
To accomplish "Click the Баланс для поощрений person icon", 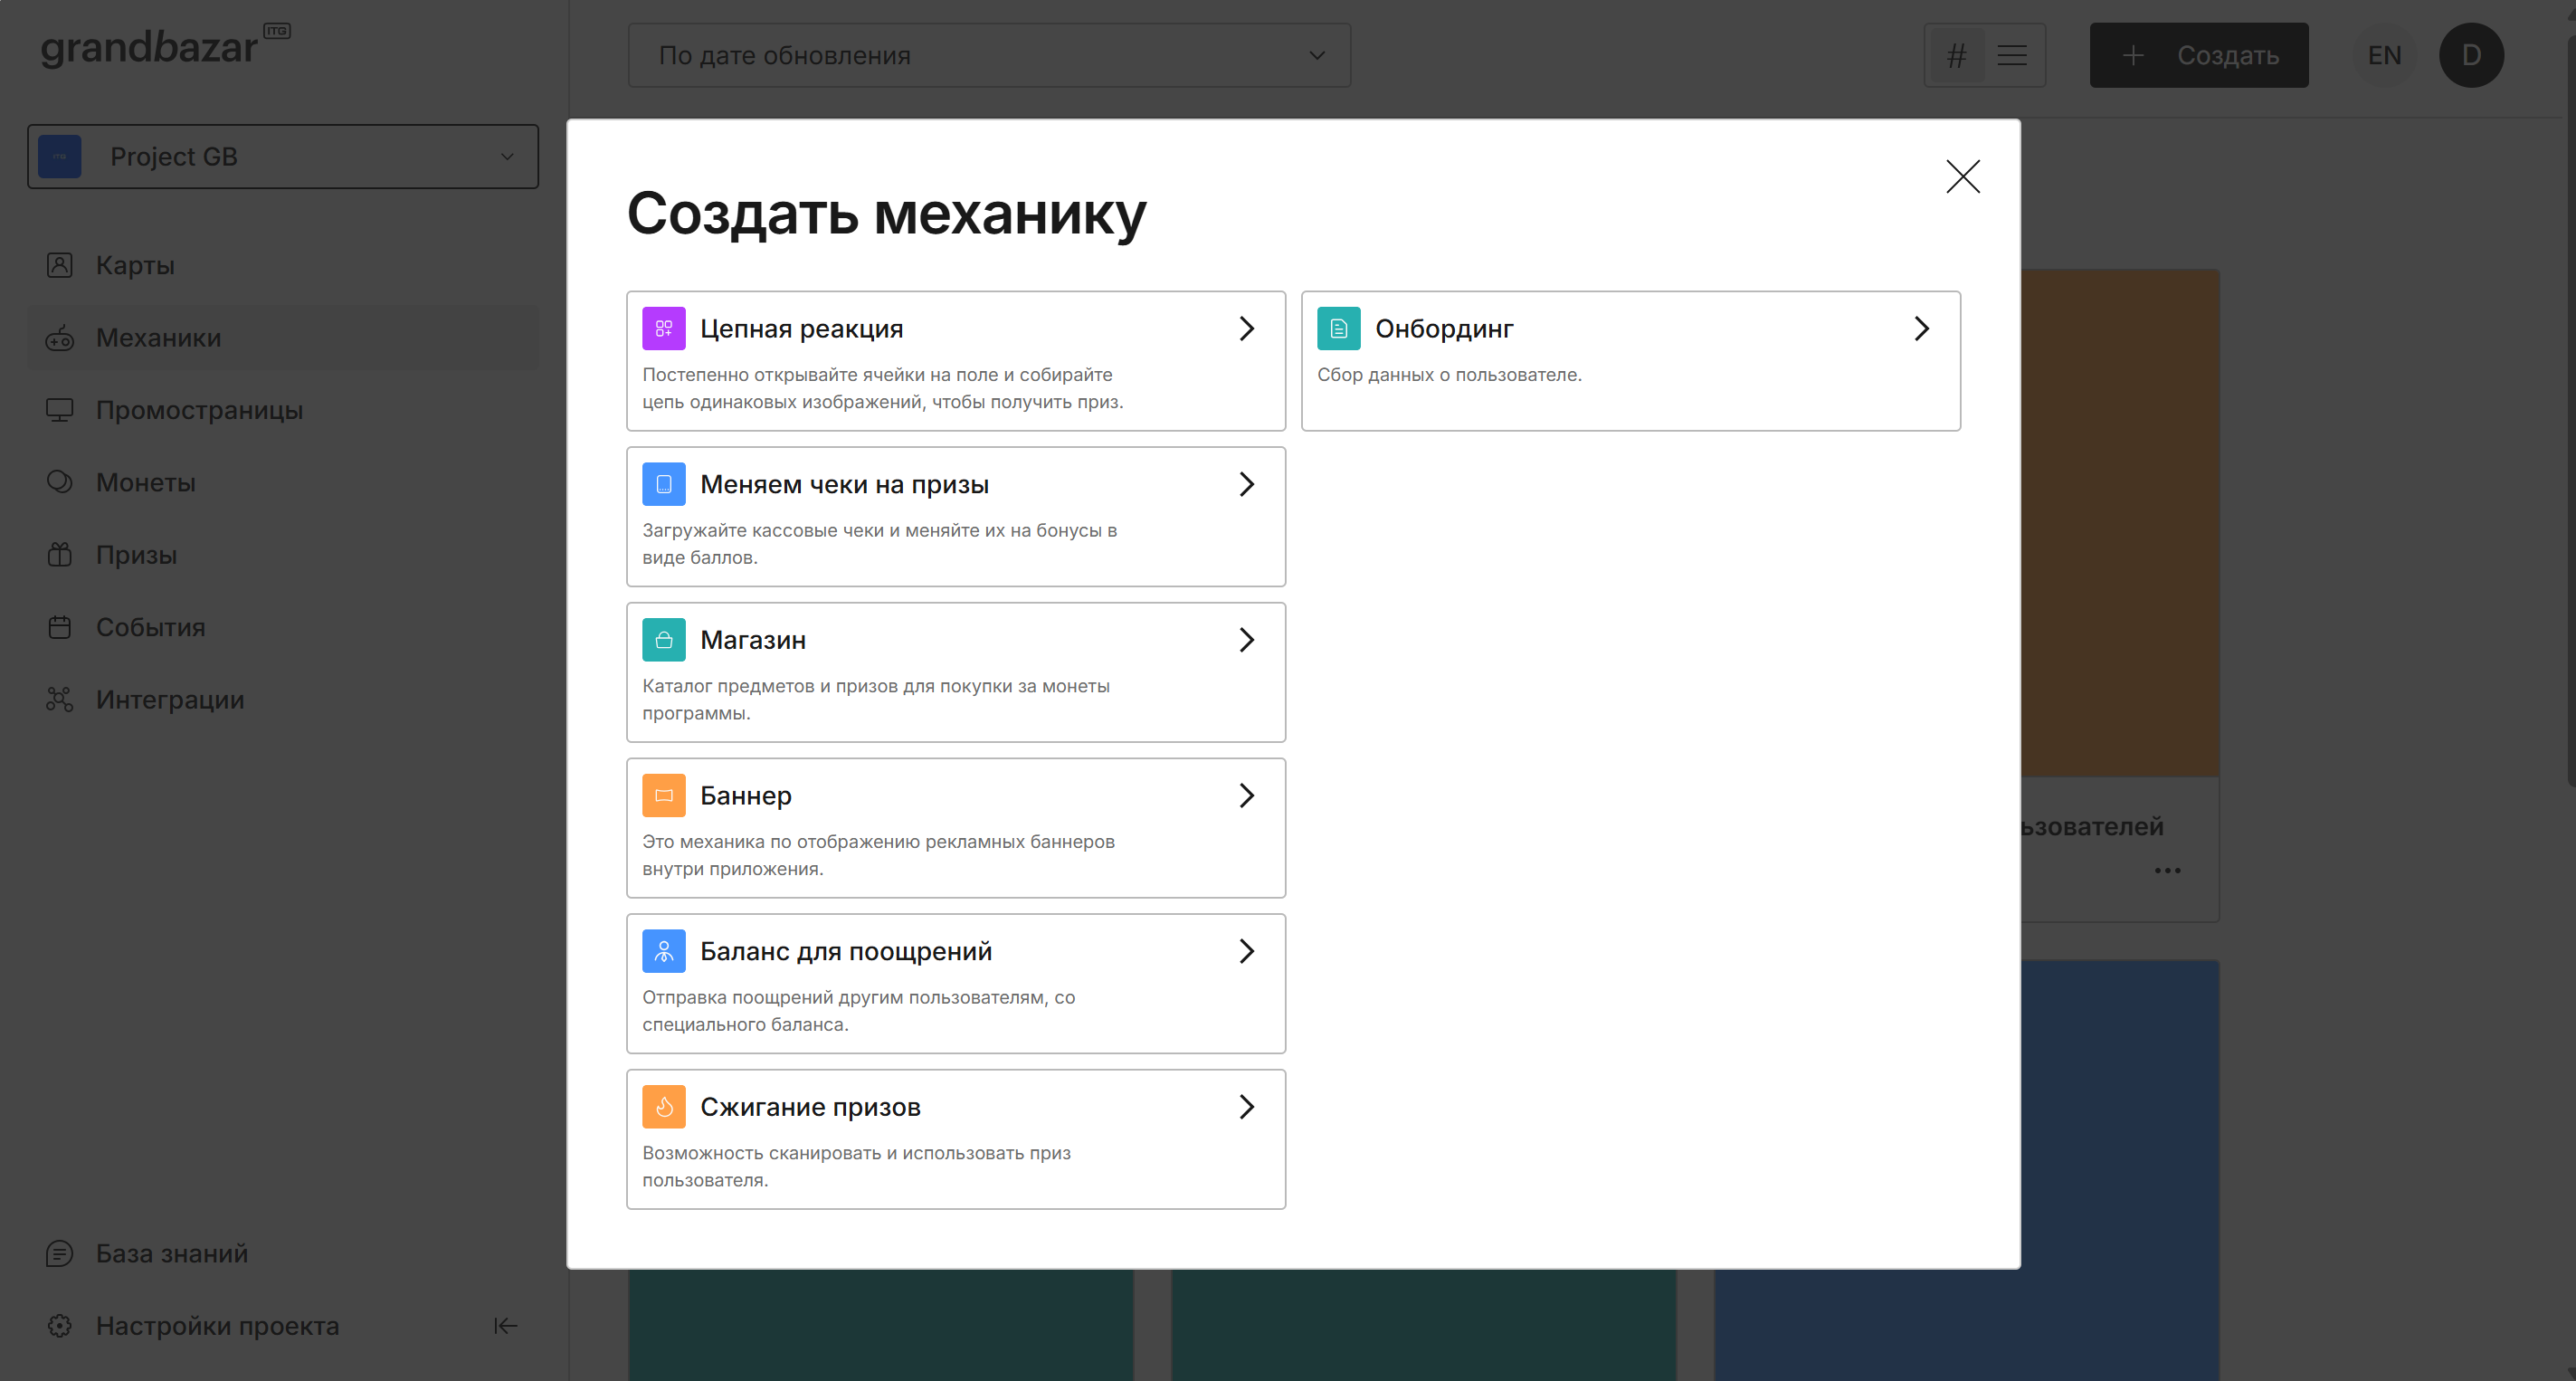I will pos(663,951).
